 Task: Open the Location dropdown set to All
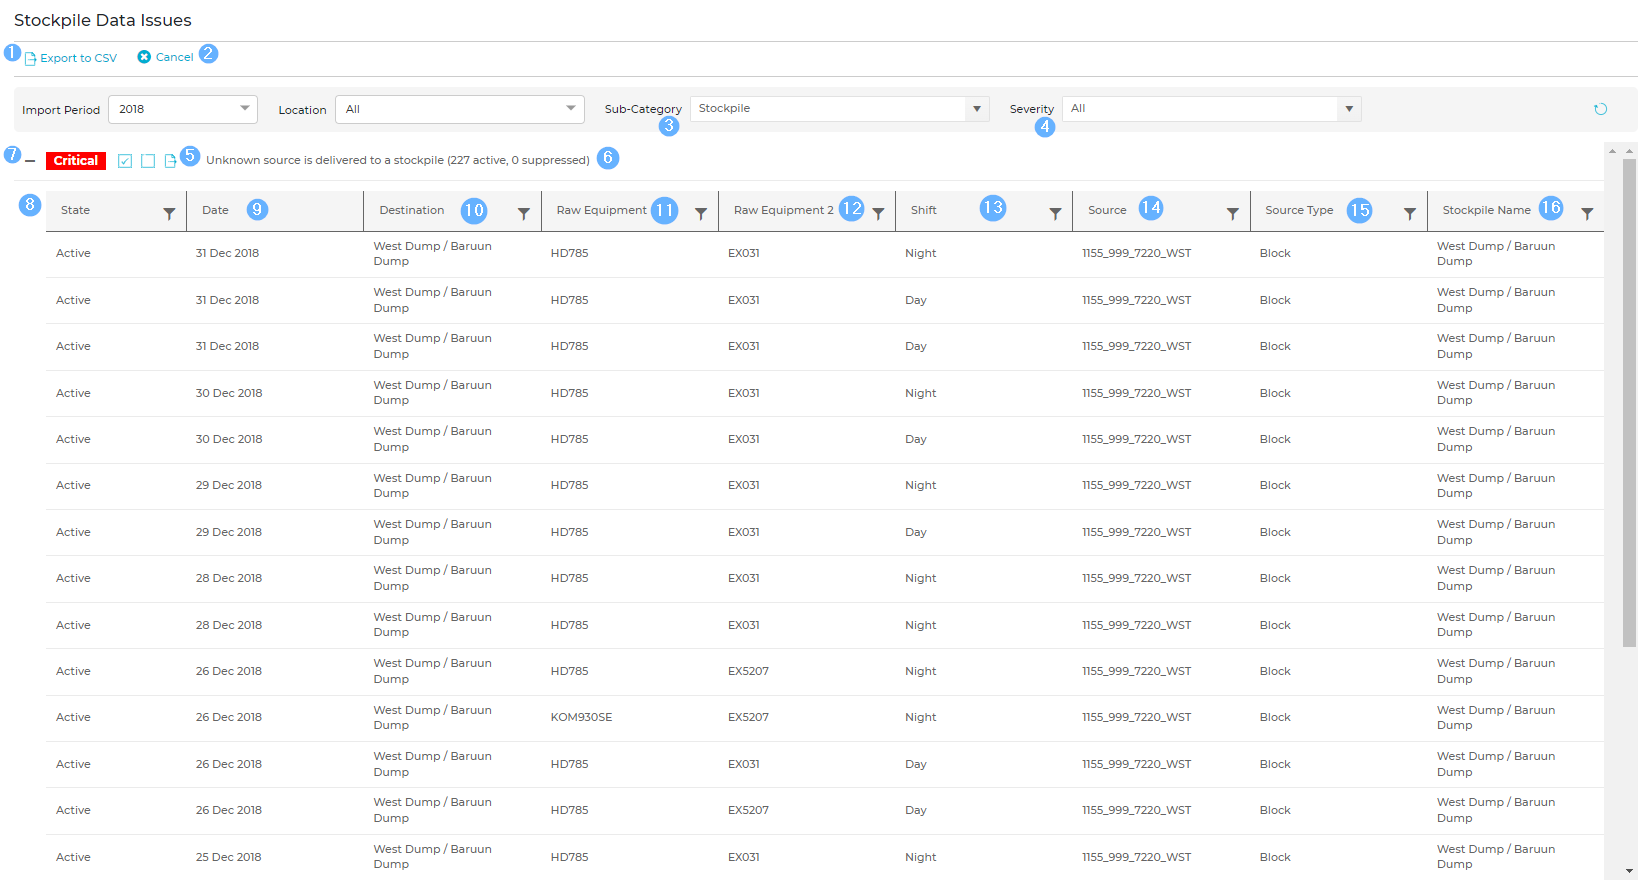point(460,109)
